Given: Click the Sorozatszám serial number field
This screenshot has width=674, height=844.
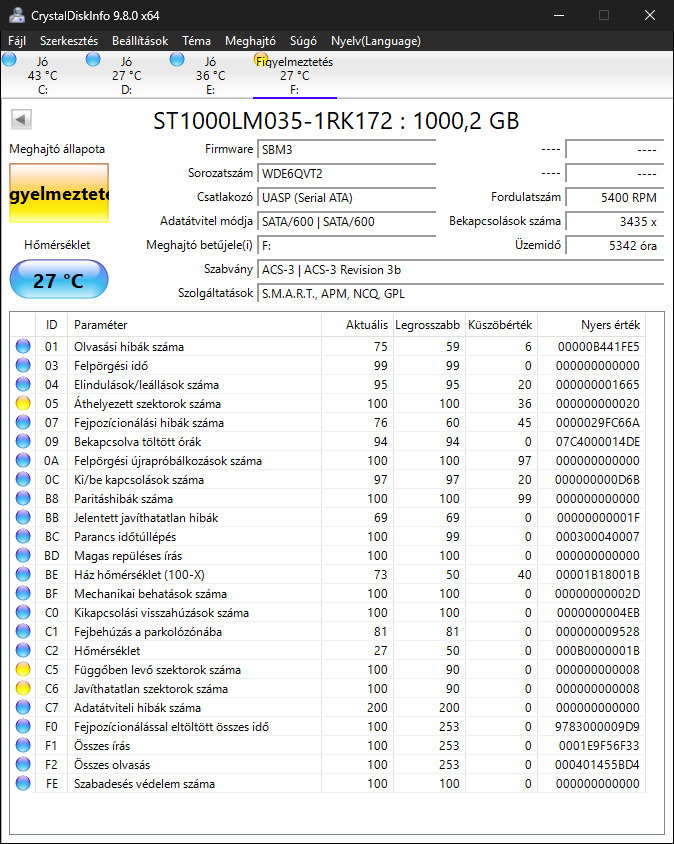Looking at the screenshot, I should tap(347, 173).
